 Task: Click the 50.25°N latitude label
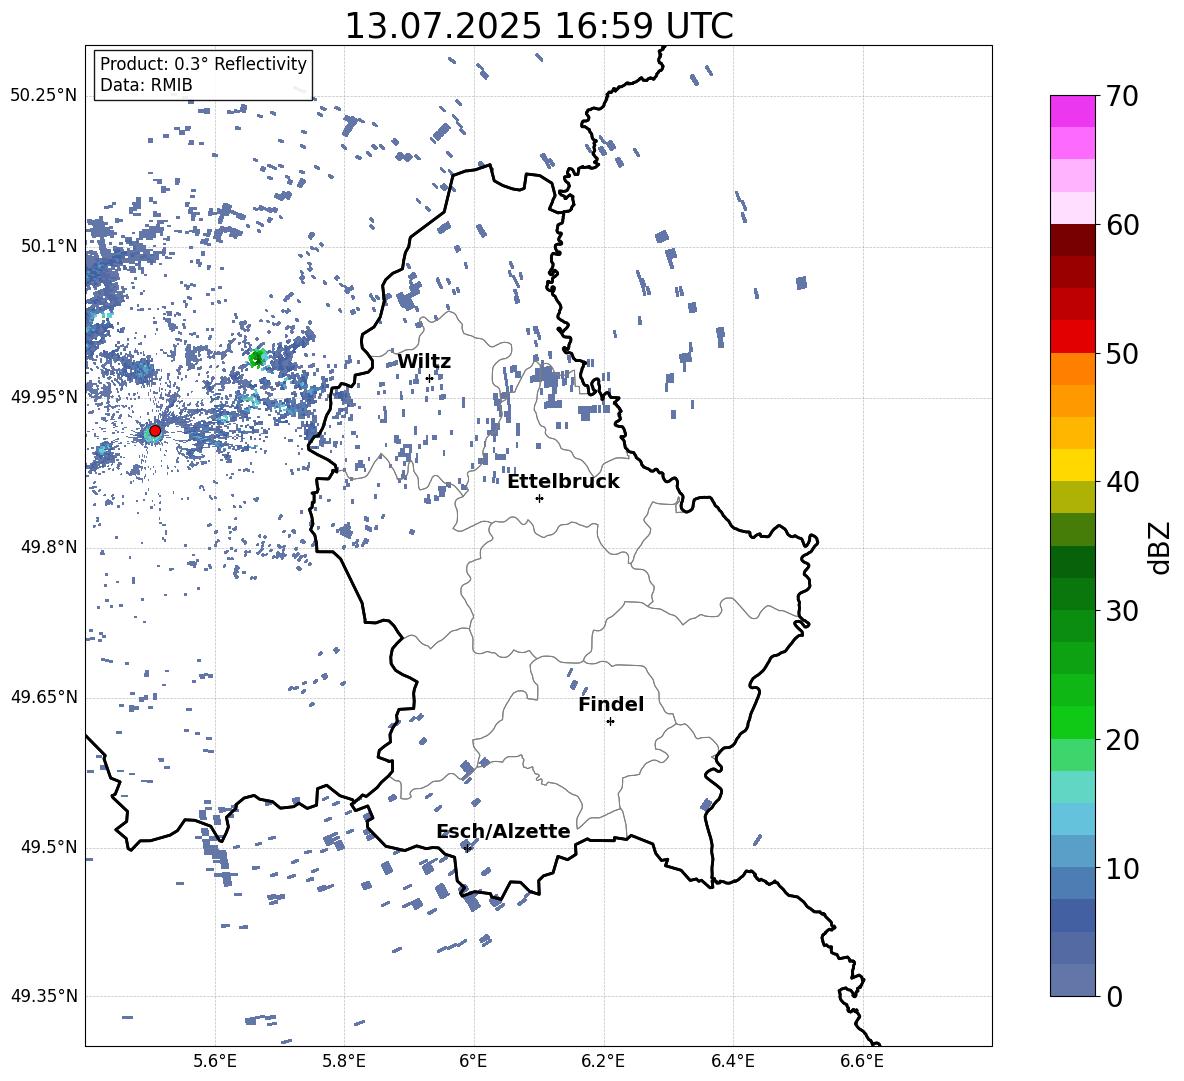click(x=44, y=96)
